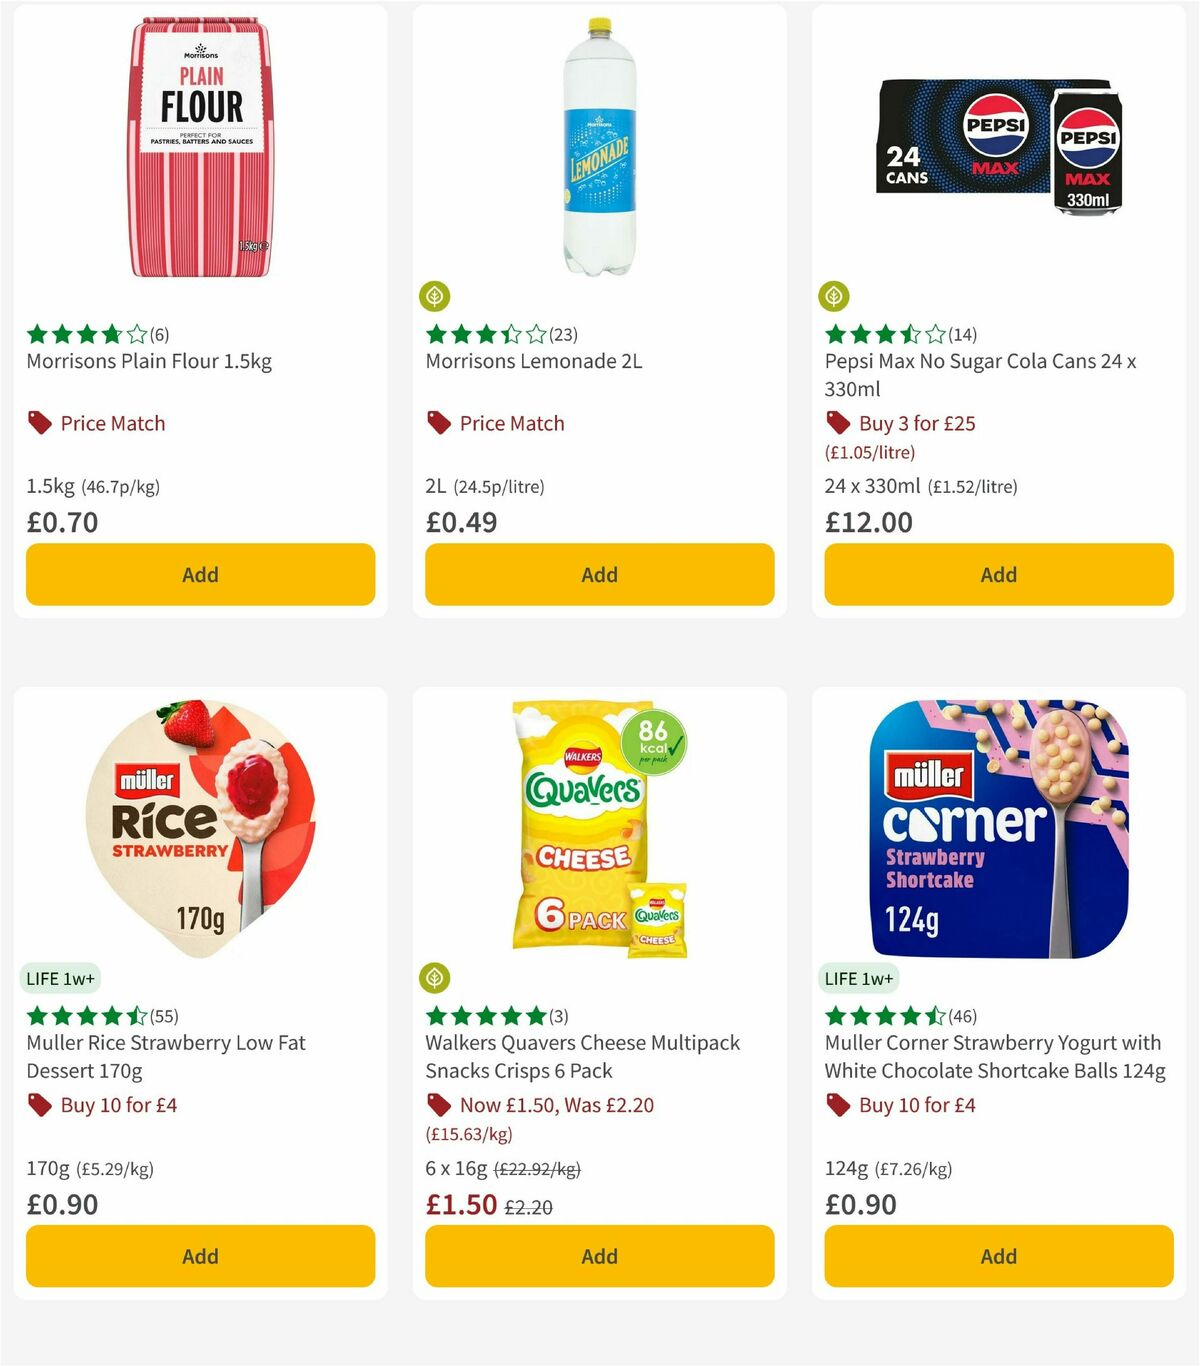The image size is (1200, 1366).
Task: Open reviews count (55) on Muller Rice
Action: coord(165,1015)
